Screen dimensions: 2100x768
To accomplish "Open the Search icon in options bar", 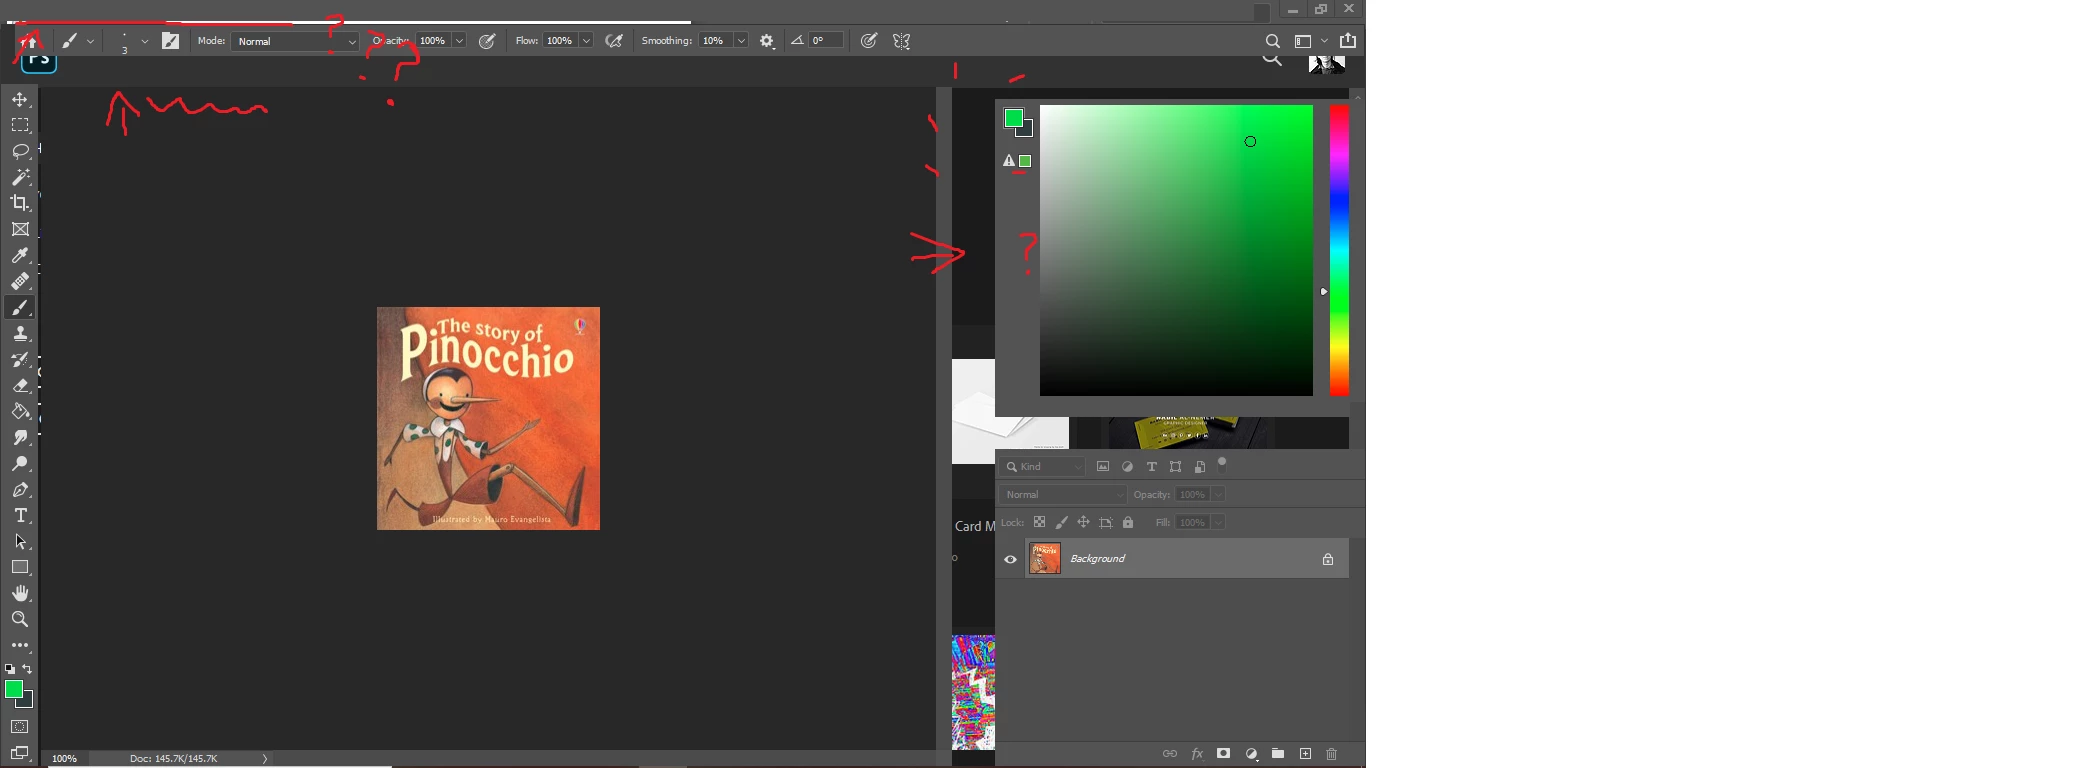I will [x=1272, y=41].
